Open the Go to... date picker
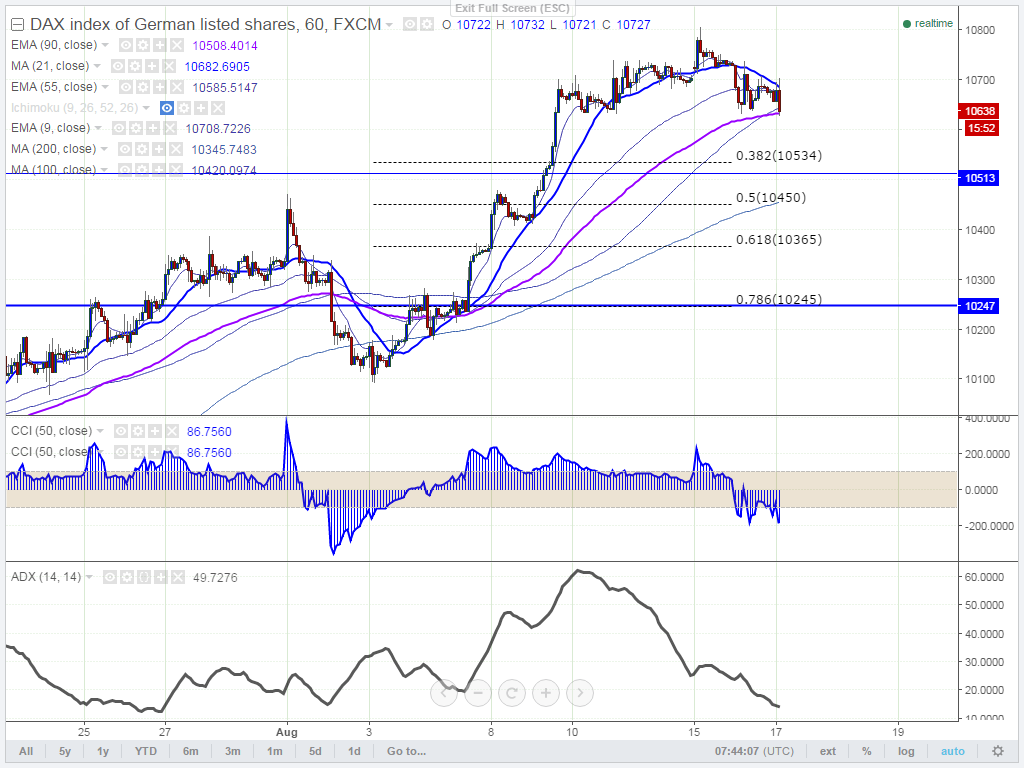 (406, 751)
